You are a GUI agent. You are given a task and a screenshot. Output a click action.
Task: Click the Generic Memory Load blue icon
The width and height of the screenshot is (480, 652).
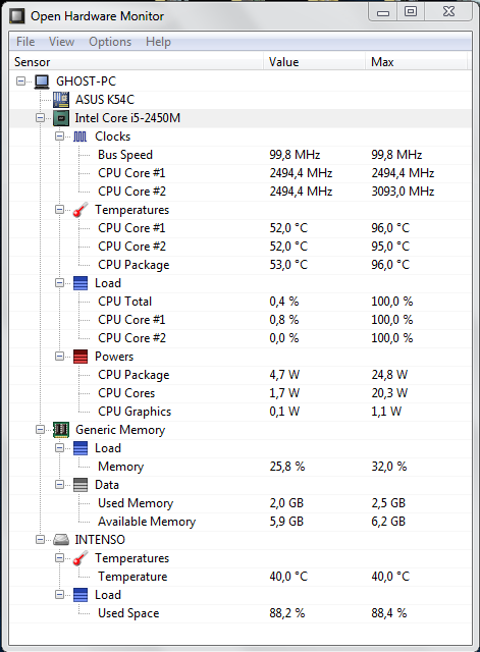point(80,448)
